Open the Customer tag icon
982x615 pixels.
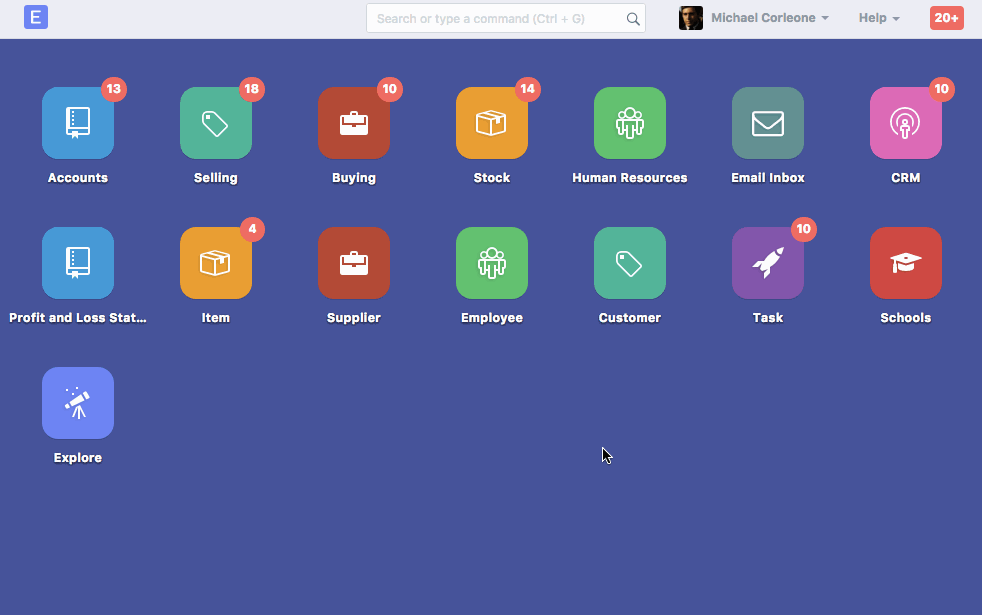(x=630, y=263)
